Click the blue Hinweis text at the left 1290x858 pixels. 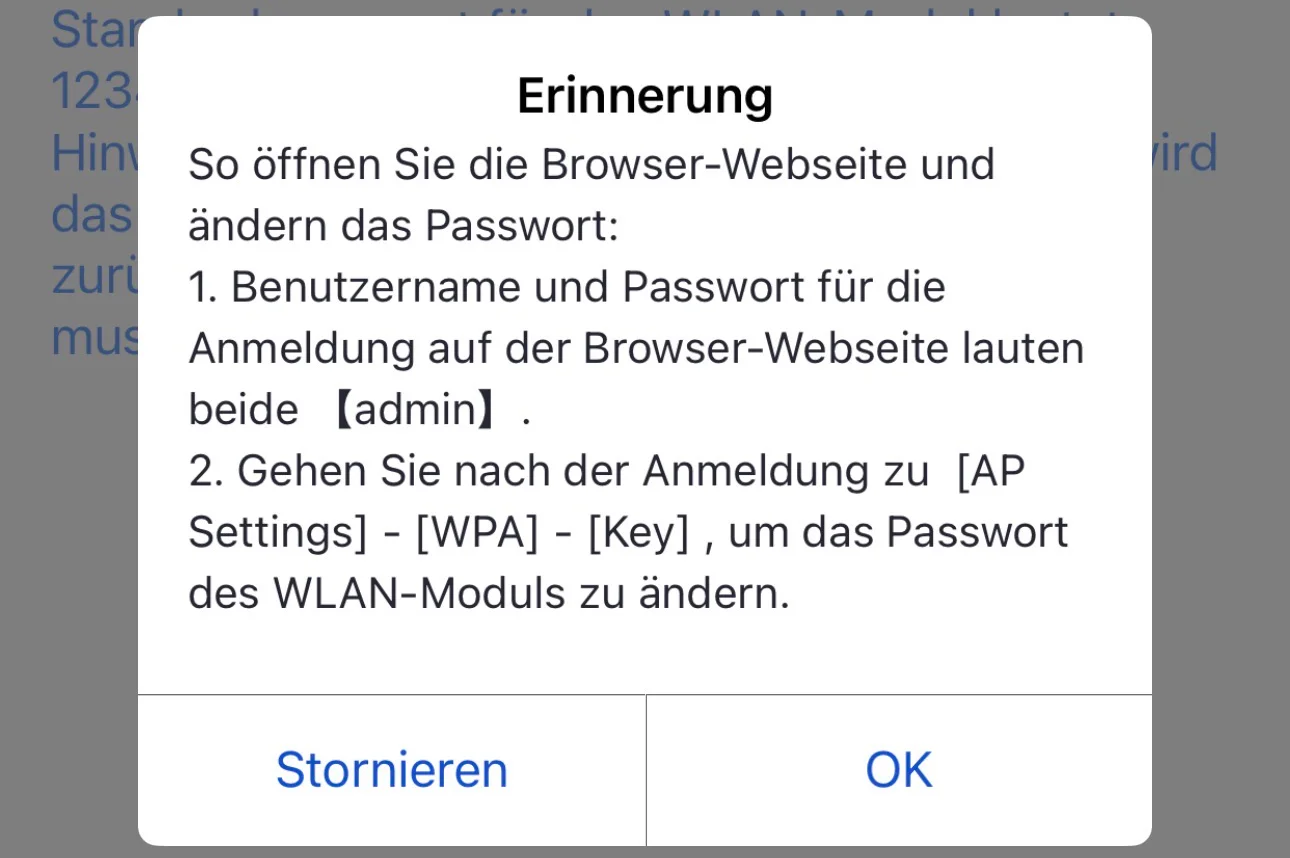click(85, 152)
